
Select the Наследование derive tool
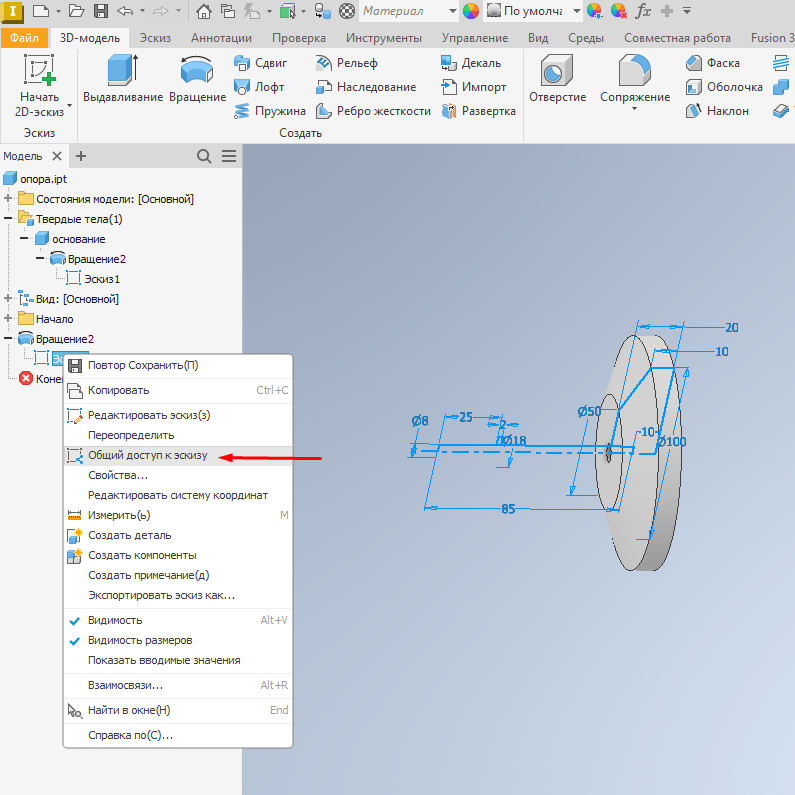366,87
